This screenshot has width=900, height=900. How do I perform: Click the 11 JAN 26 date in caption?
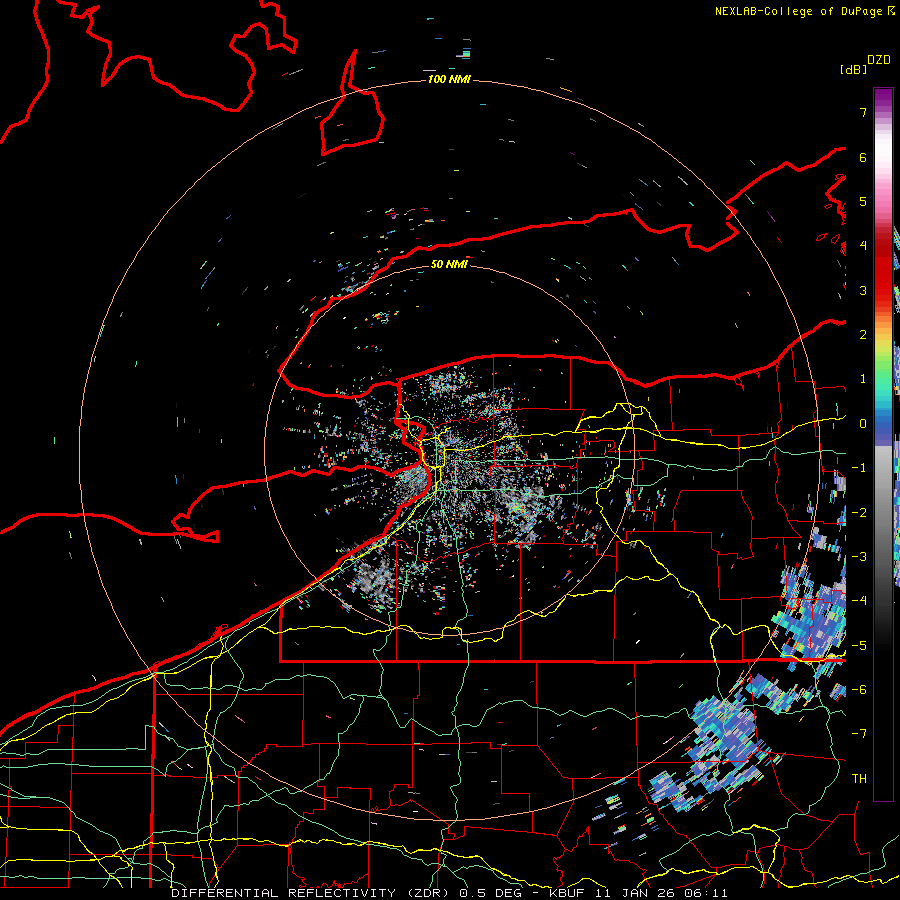click(x=635, y=893)
